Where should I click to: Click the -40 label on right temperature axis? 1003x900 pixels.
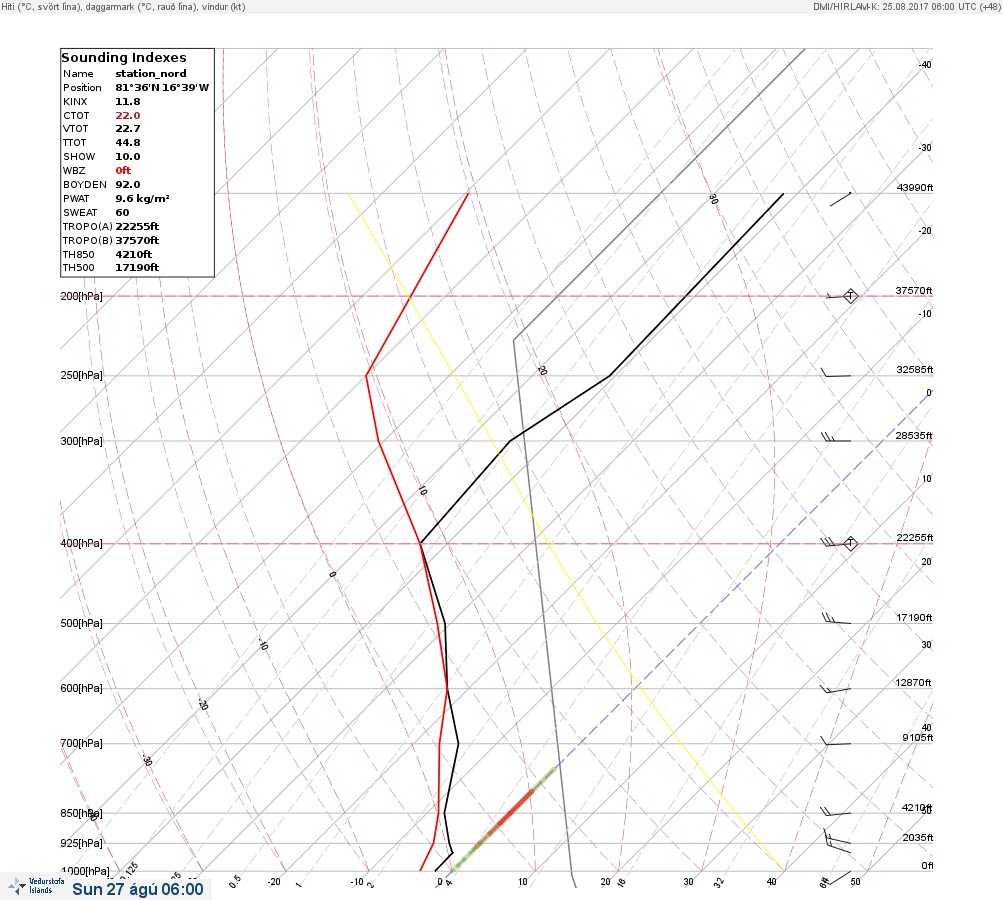(925, 65)
